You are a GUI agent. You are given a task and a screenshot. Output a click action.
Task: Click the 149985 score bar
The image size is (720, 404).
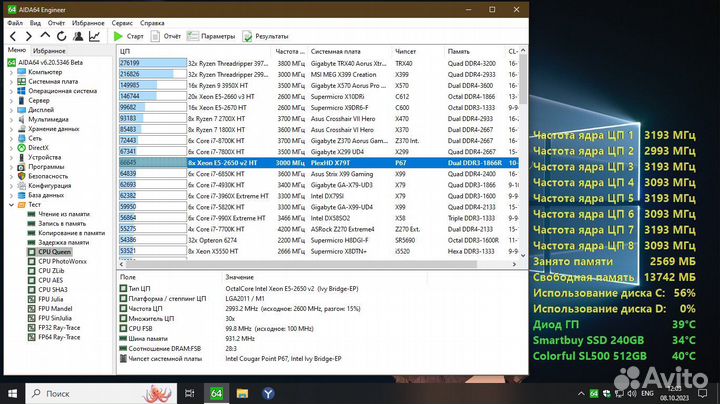pyautogui.click(x=153, y=85)
